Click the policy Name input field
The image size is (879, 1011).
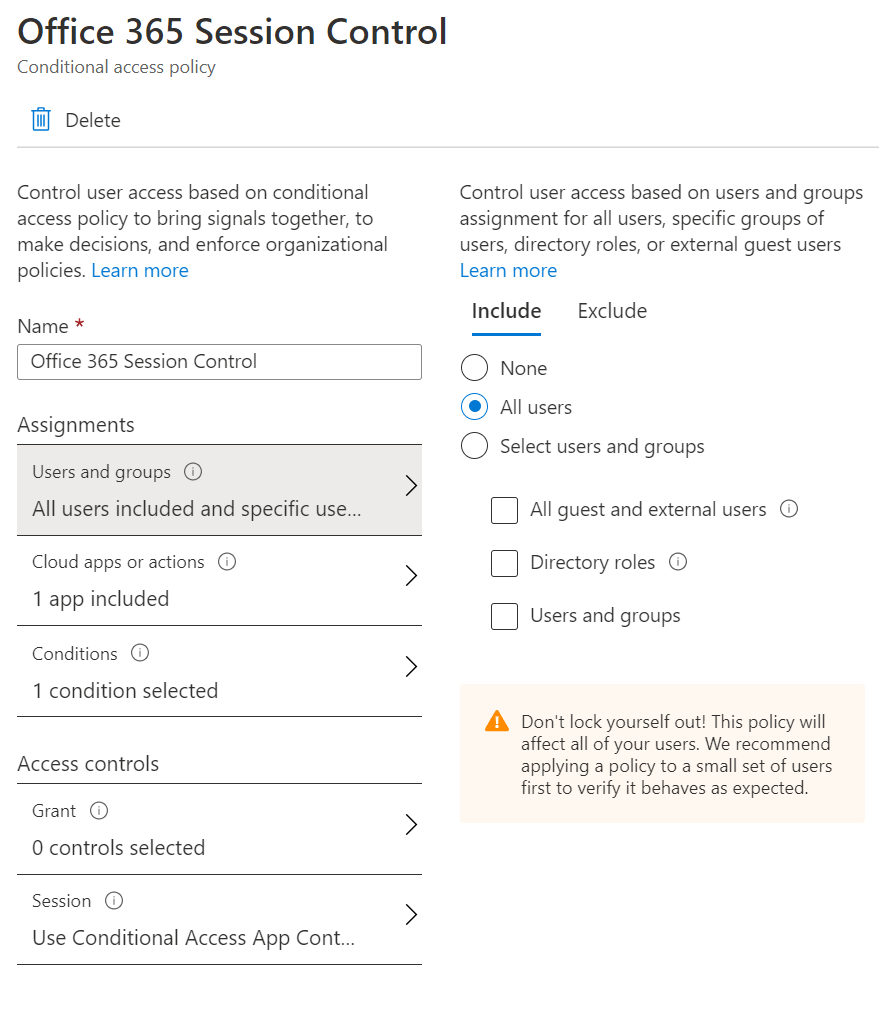pyautogui.click(x=219, y=362)
